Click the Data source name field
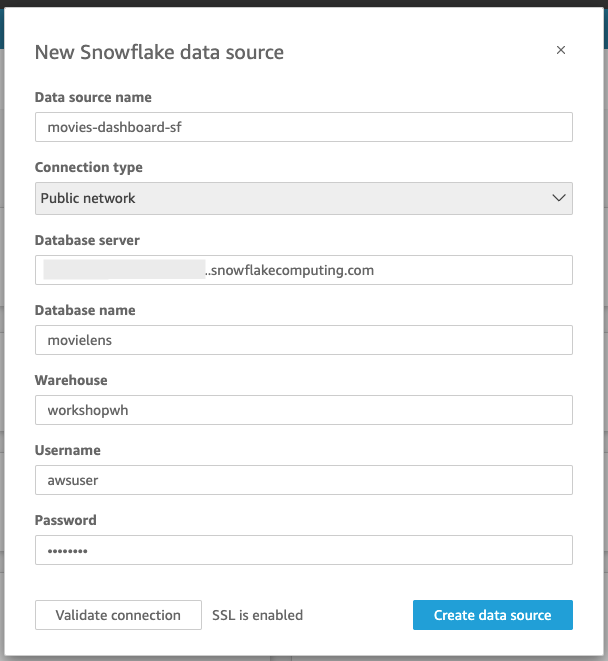608x661 pixels. pyautogui.click(x=304, y=127)
